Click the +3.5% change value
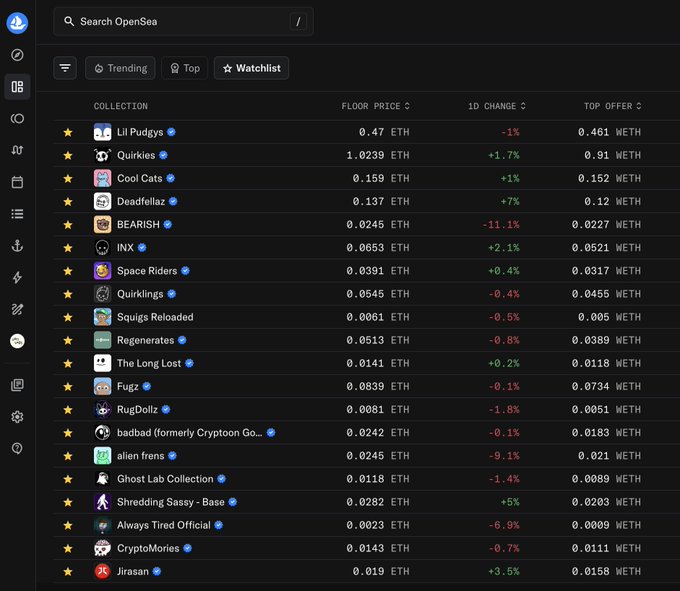 [503, 571]
